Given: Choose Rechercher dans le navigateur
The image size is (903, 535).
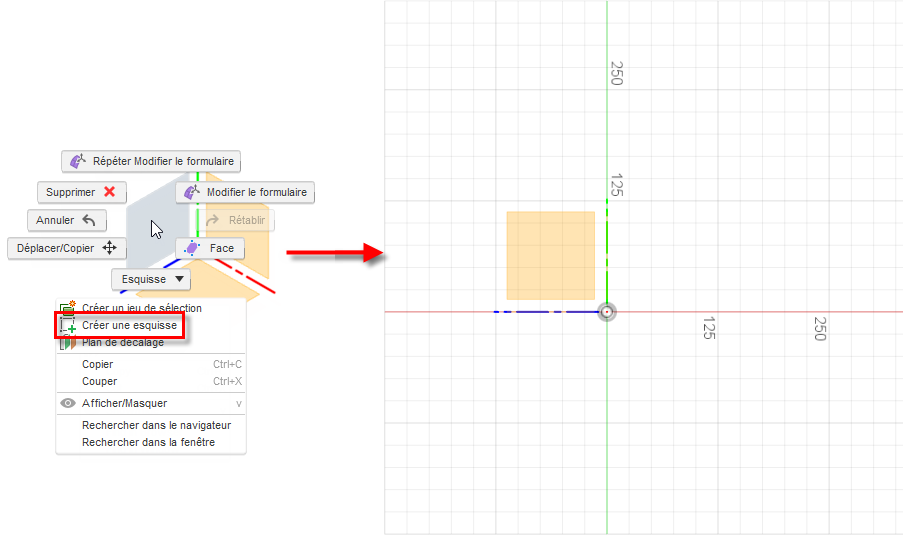Looking at the screenshot, I should point(156,425).
